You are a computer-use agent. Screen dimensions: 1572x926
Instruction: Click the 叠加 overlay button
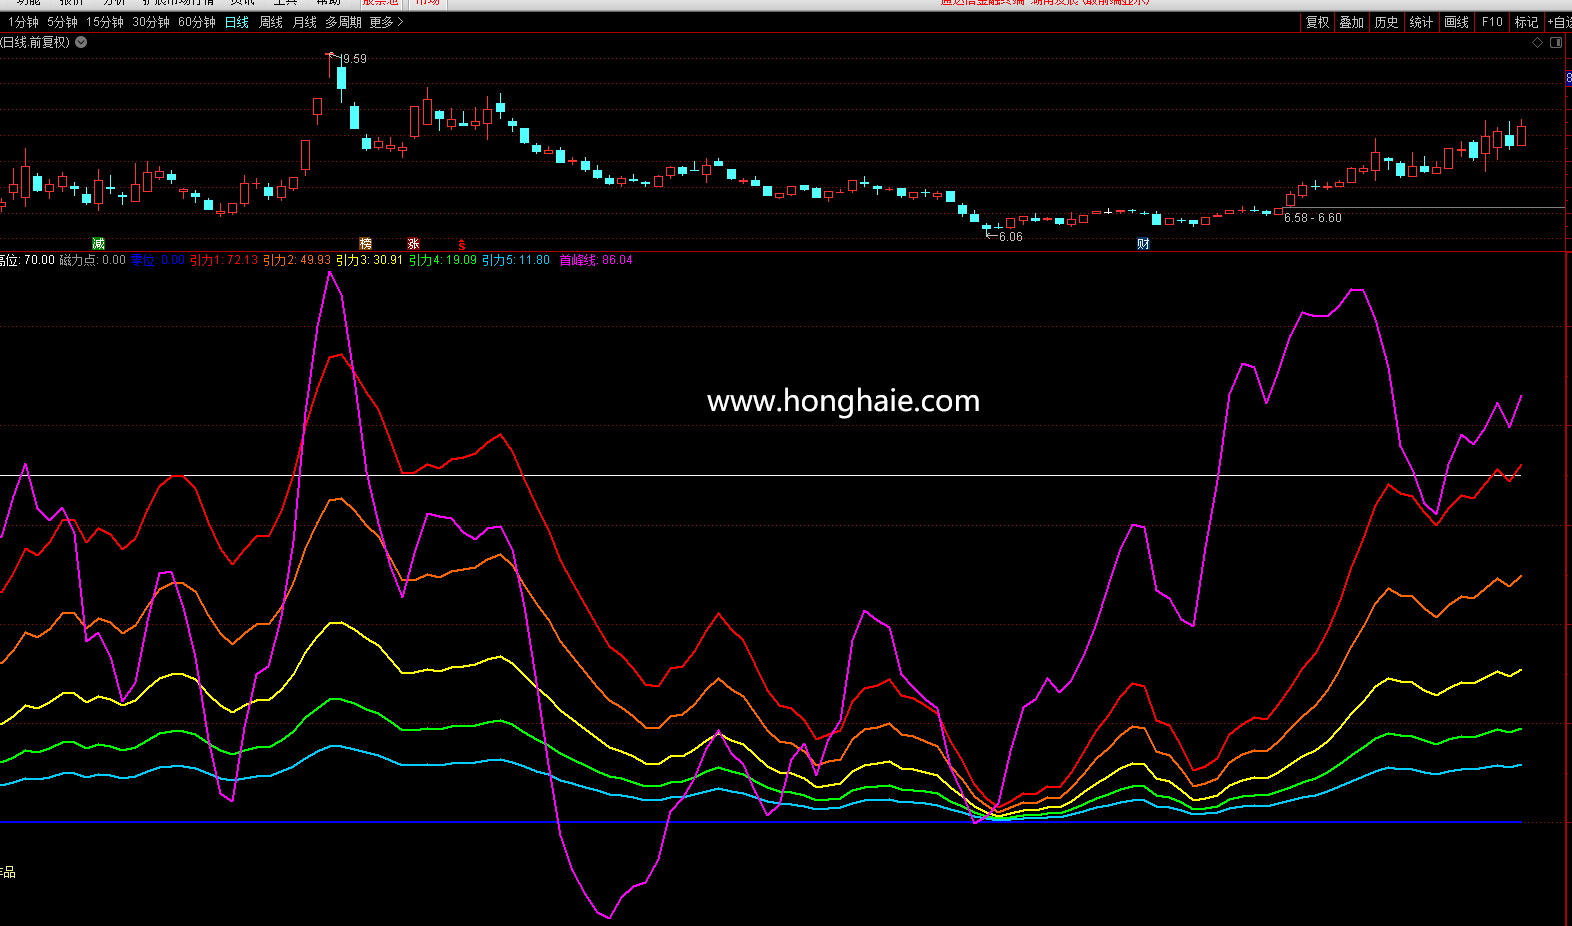[1351, 22]
